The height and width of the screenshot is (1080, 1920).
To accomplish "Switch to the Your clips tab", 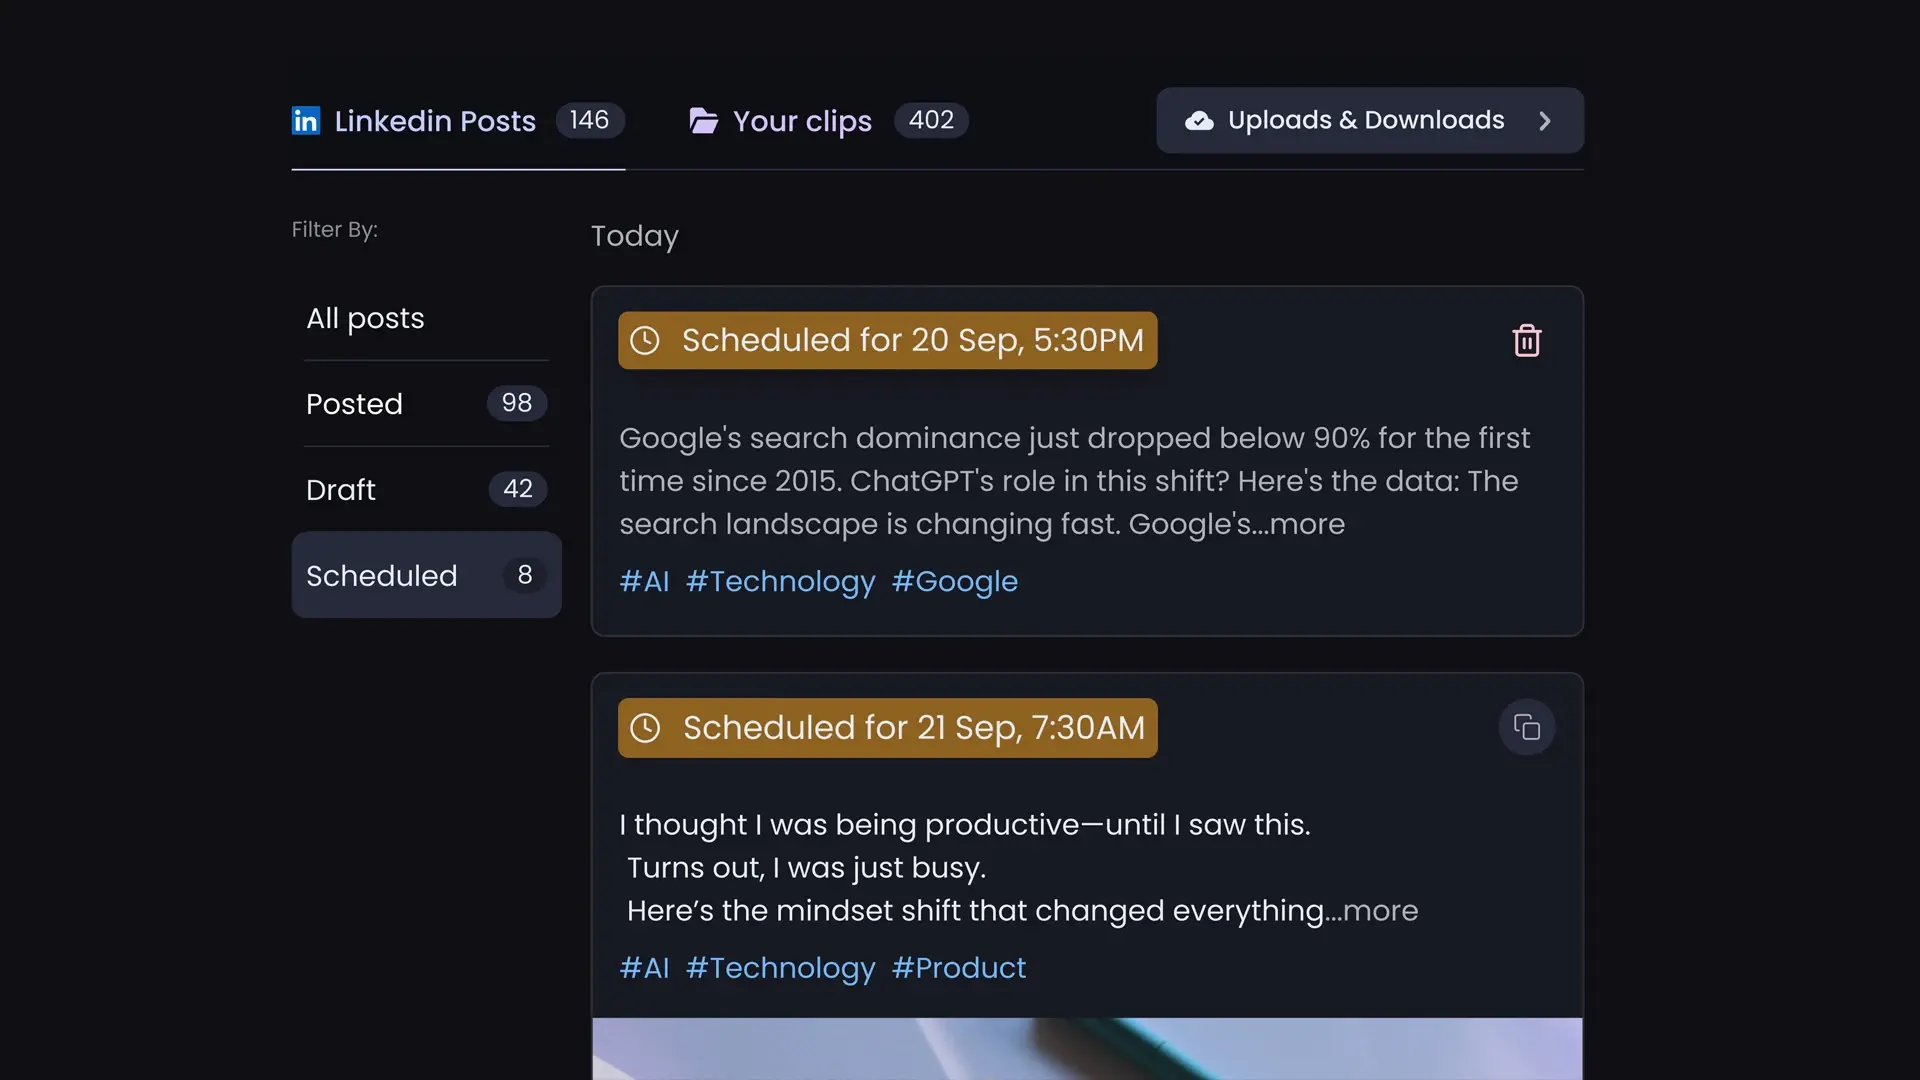I will 802,120.
